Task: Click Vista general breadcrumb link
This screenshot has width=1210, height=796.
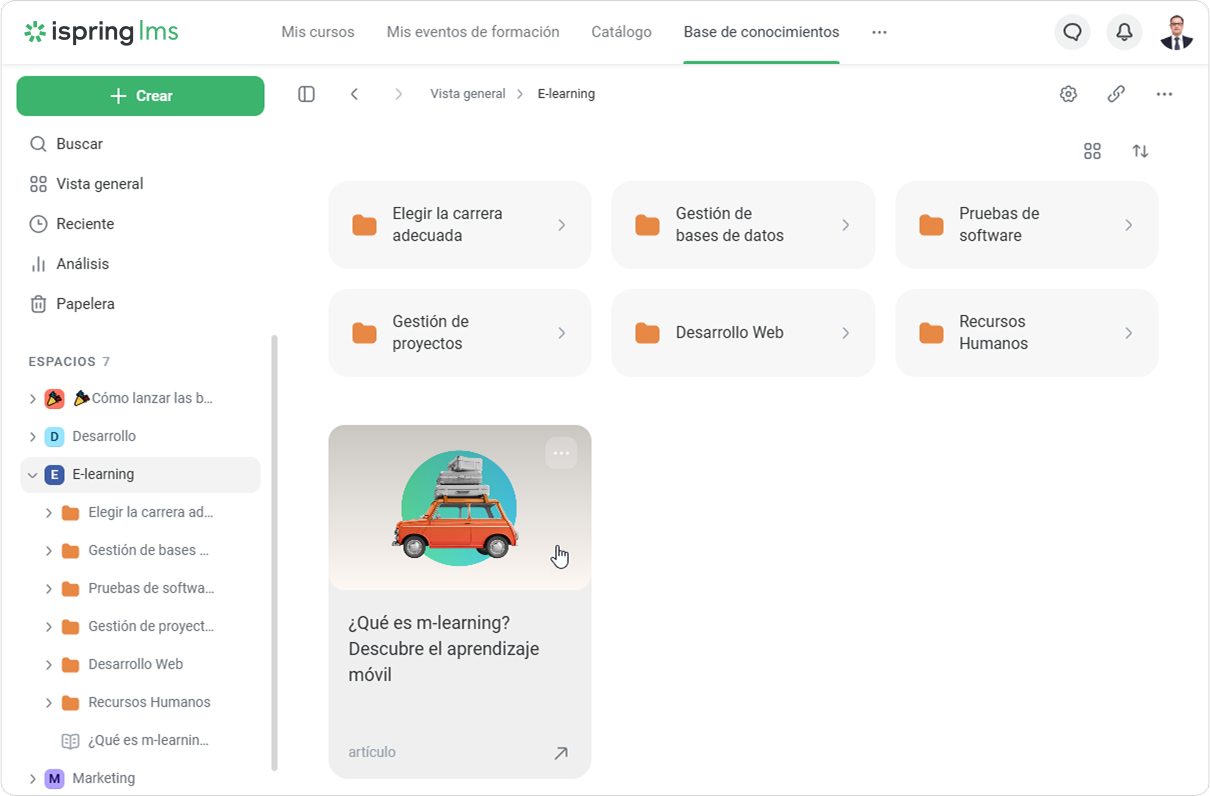Action: coord(467,94)
